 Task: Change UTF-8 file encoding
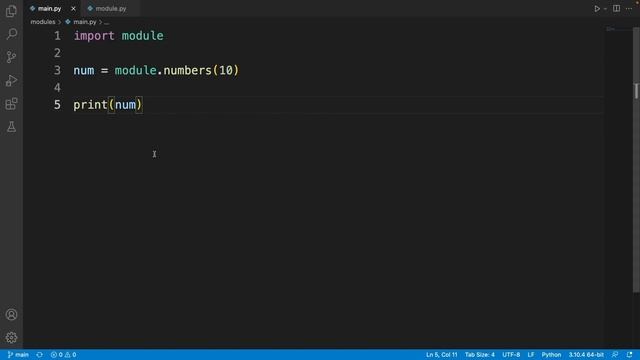coord(511,355)
